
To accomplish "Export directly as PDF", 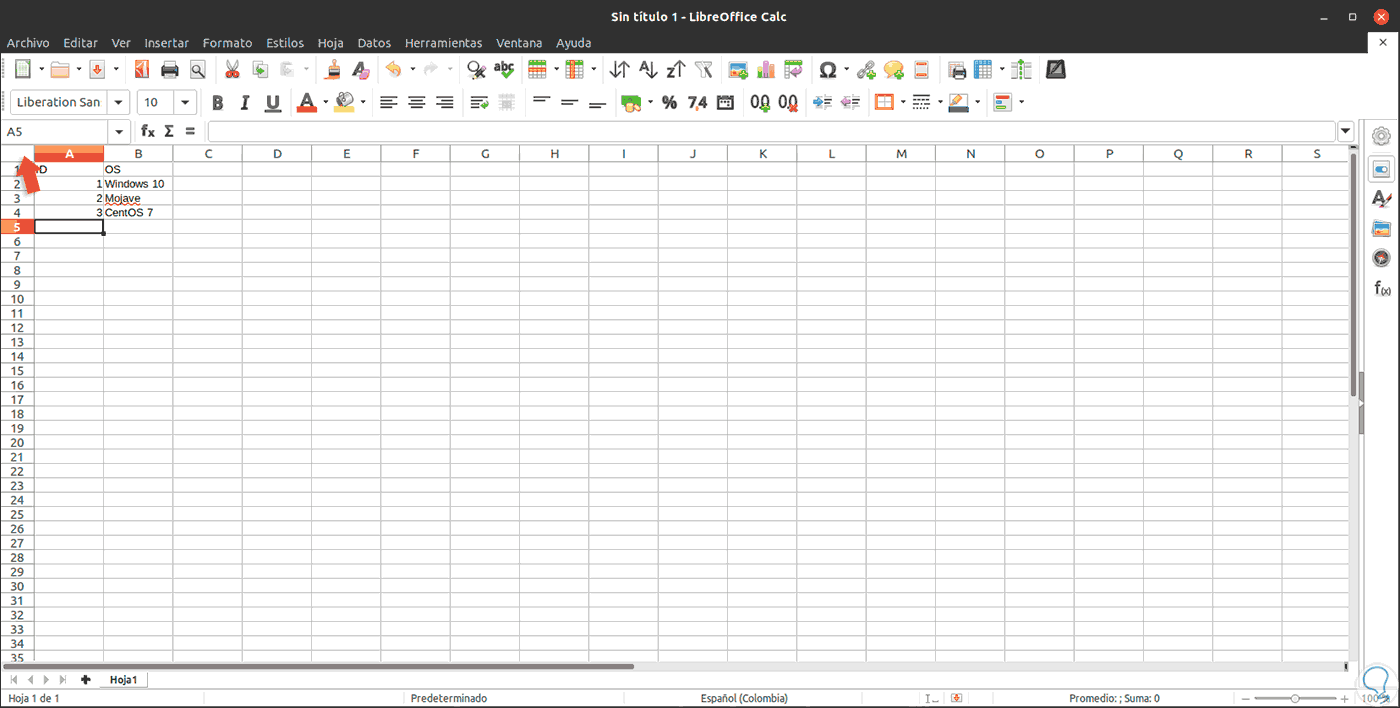I will tap(141, 69).
